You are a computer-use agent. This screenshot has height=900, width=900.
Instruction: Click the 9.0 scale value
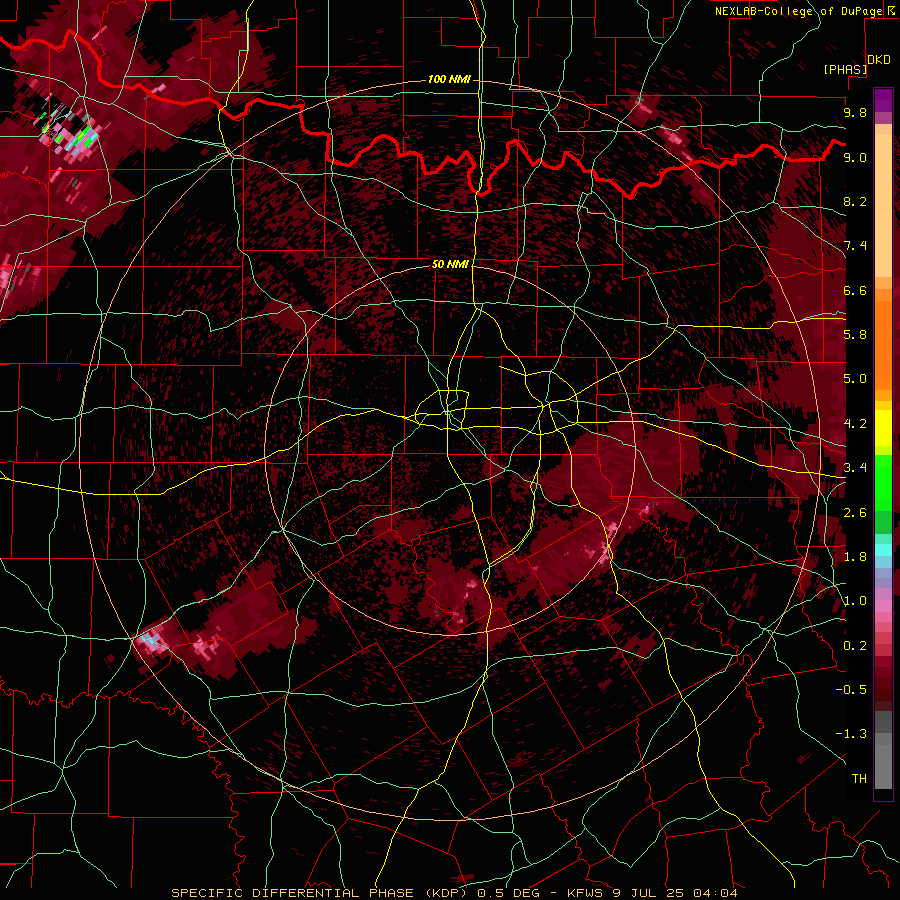click(x=855, y=157)
